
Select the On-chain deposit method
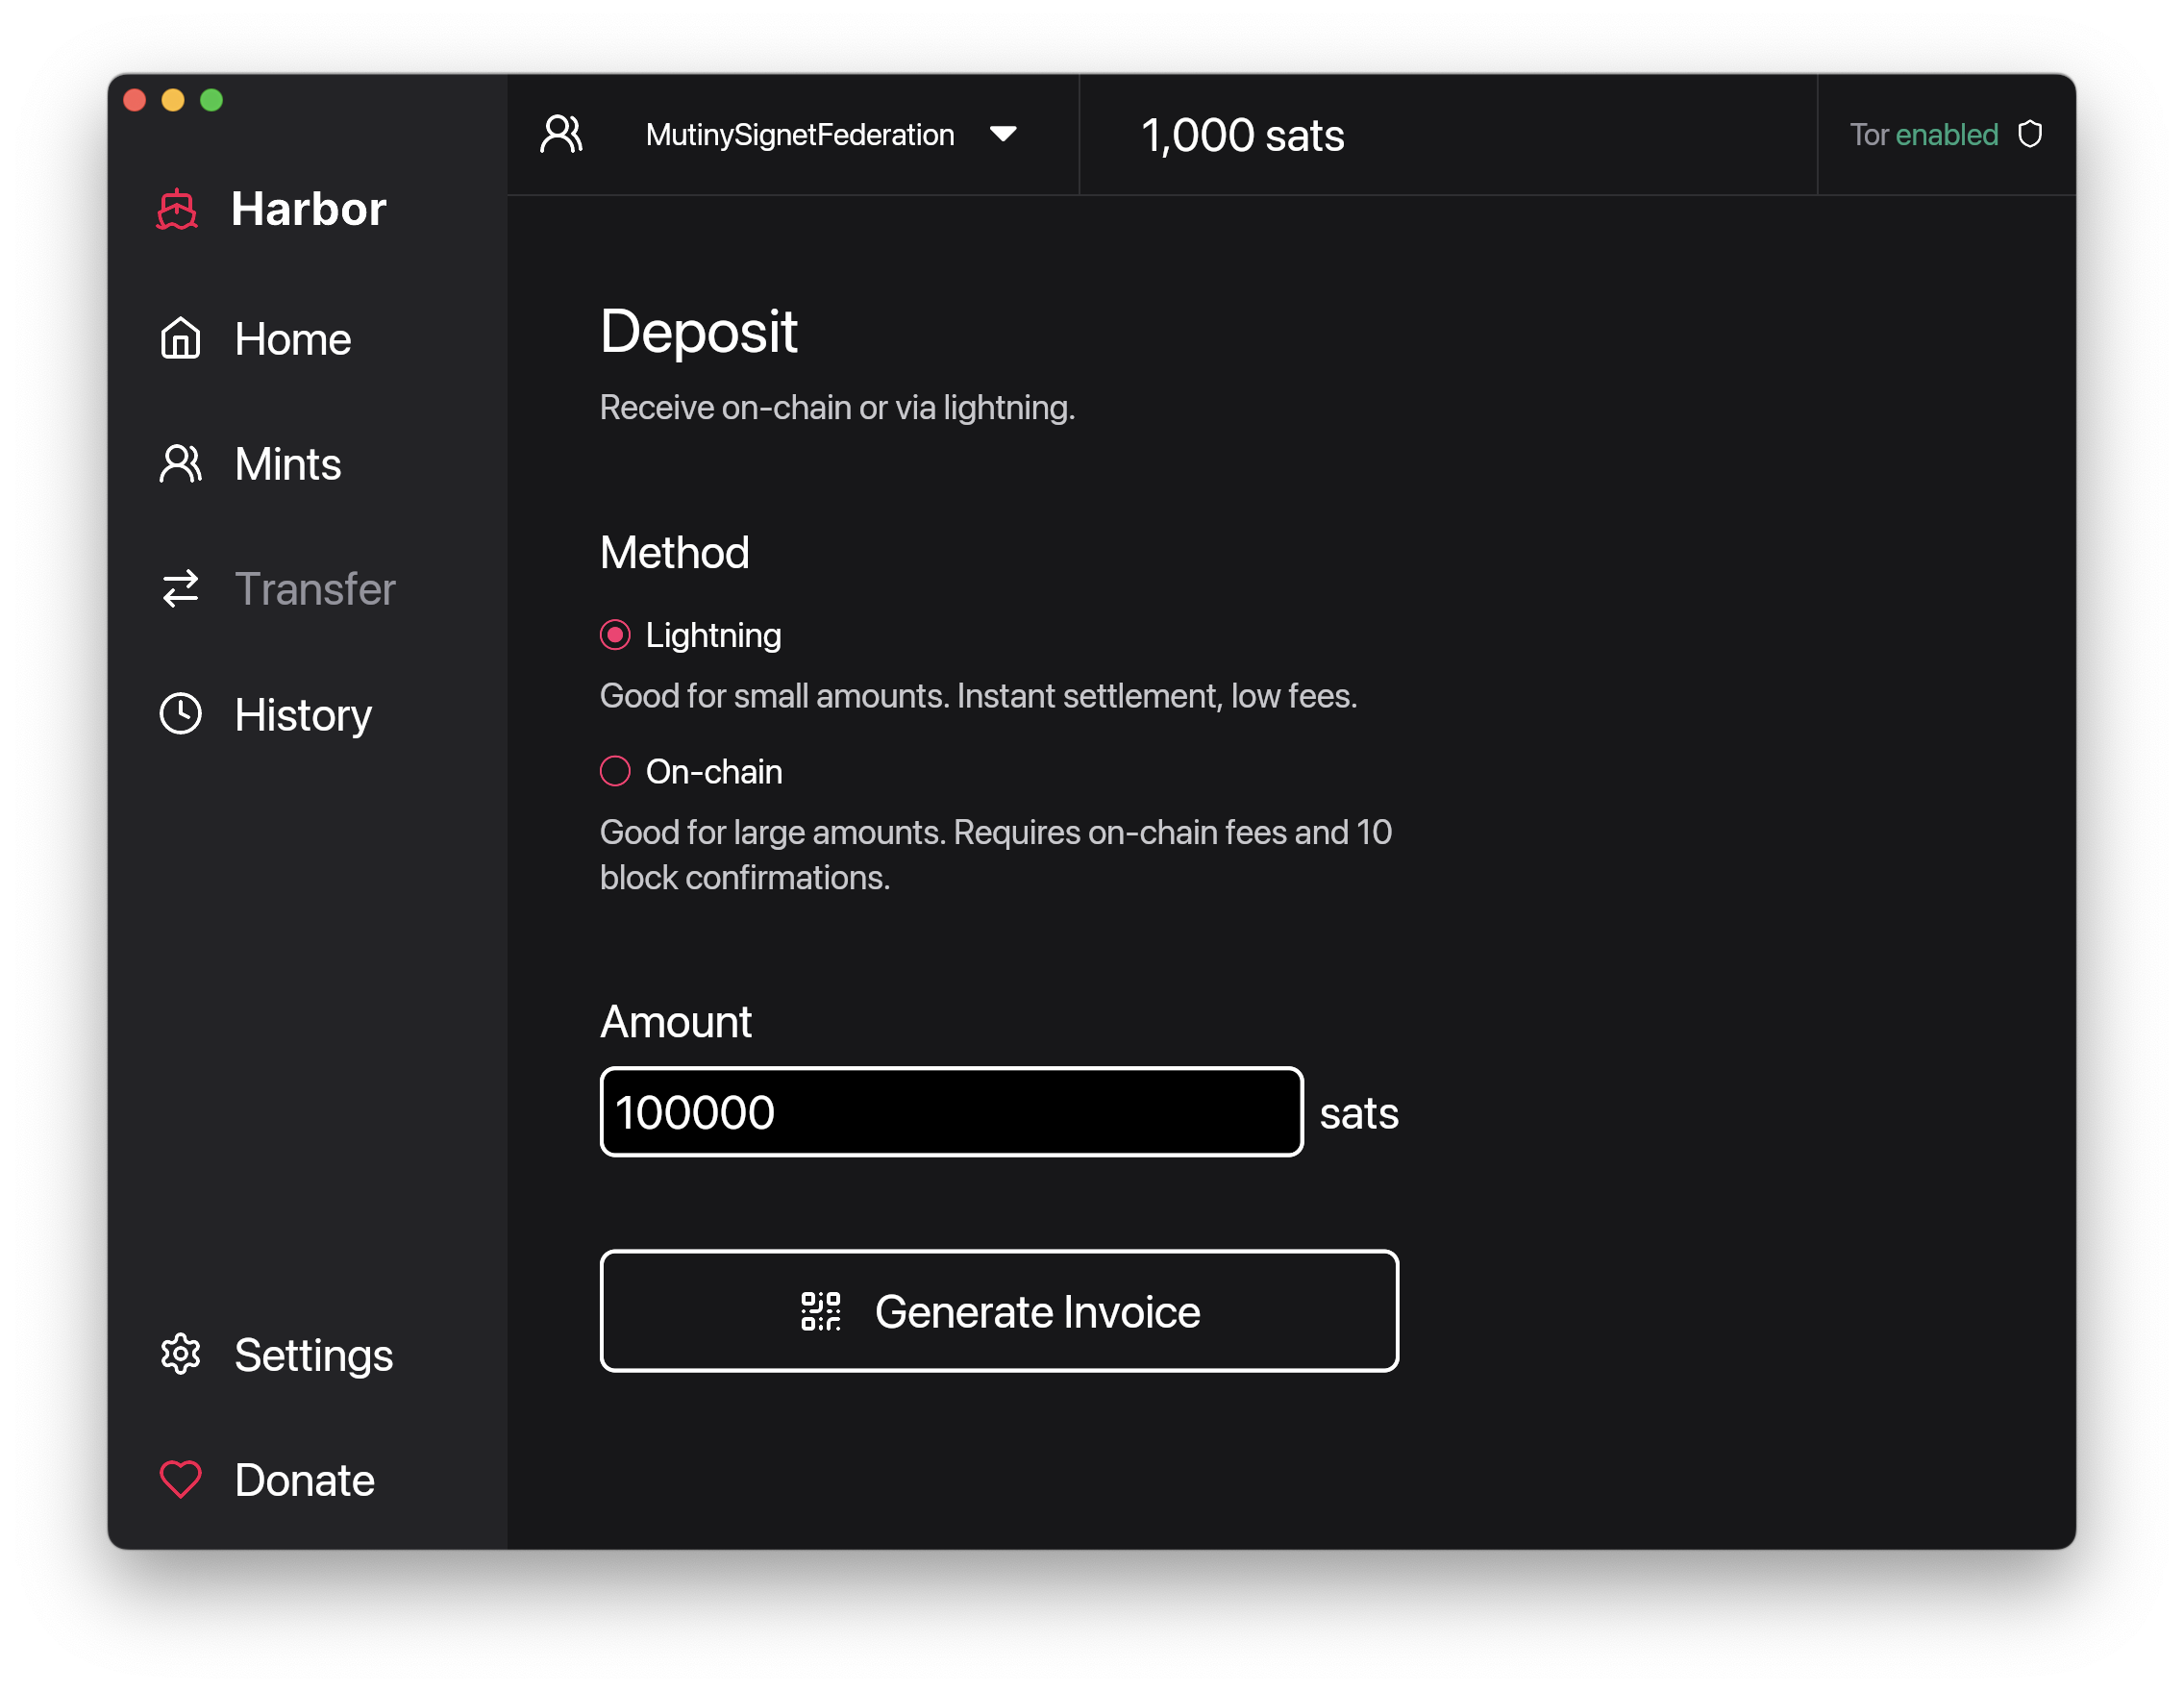(615, 771)
